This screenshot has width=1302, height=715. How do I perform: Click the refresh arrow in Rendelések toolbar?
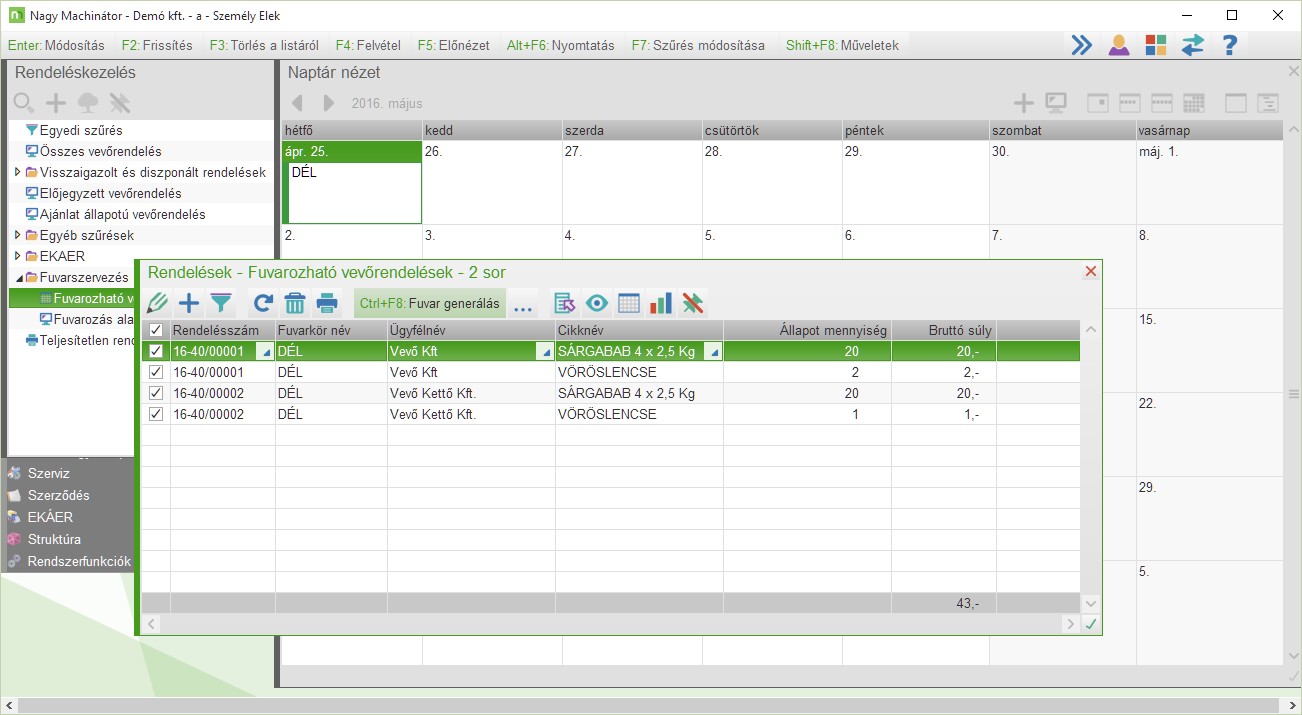[x=263, y=304]
